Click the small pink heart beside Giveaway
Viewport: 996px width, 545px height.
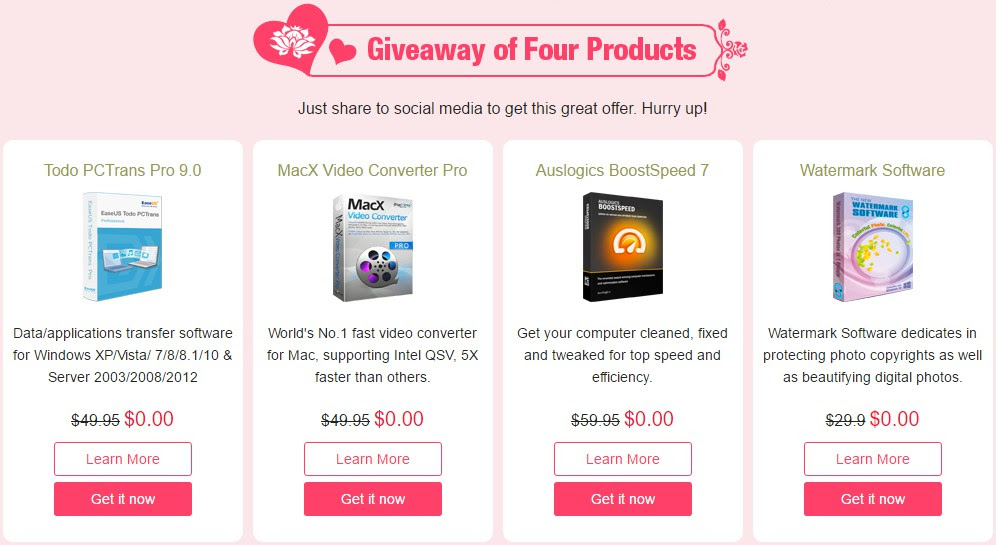pos(342,50)
